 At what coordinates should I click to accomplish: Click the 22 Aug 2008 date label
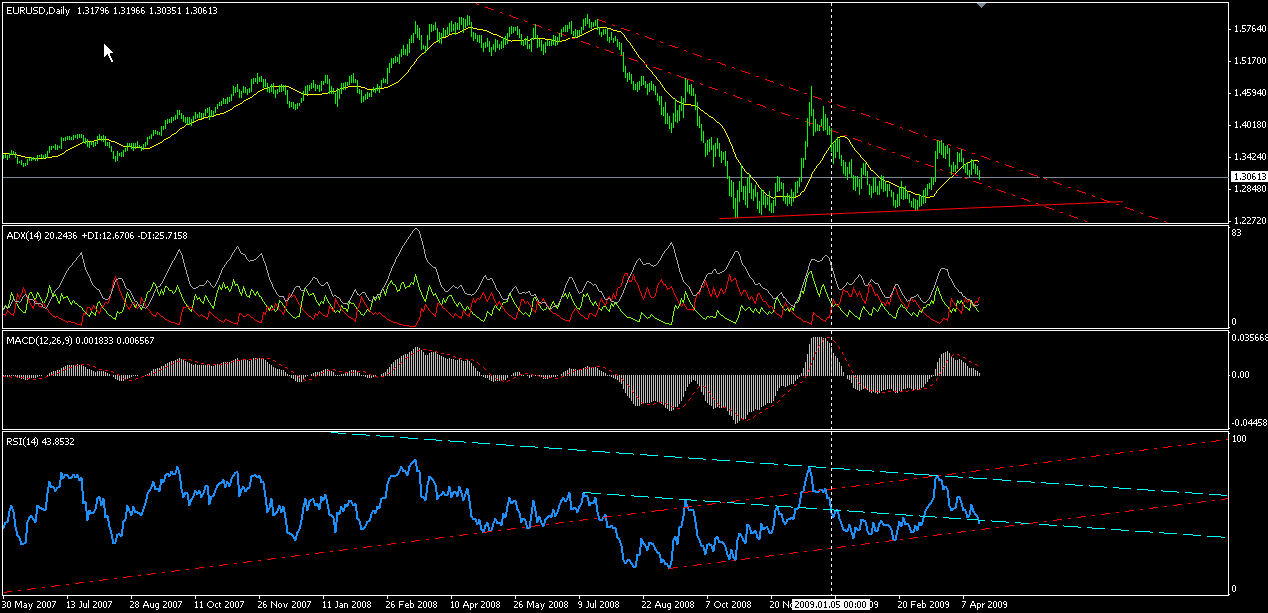[x=669, y=604]
